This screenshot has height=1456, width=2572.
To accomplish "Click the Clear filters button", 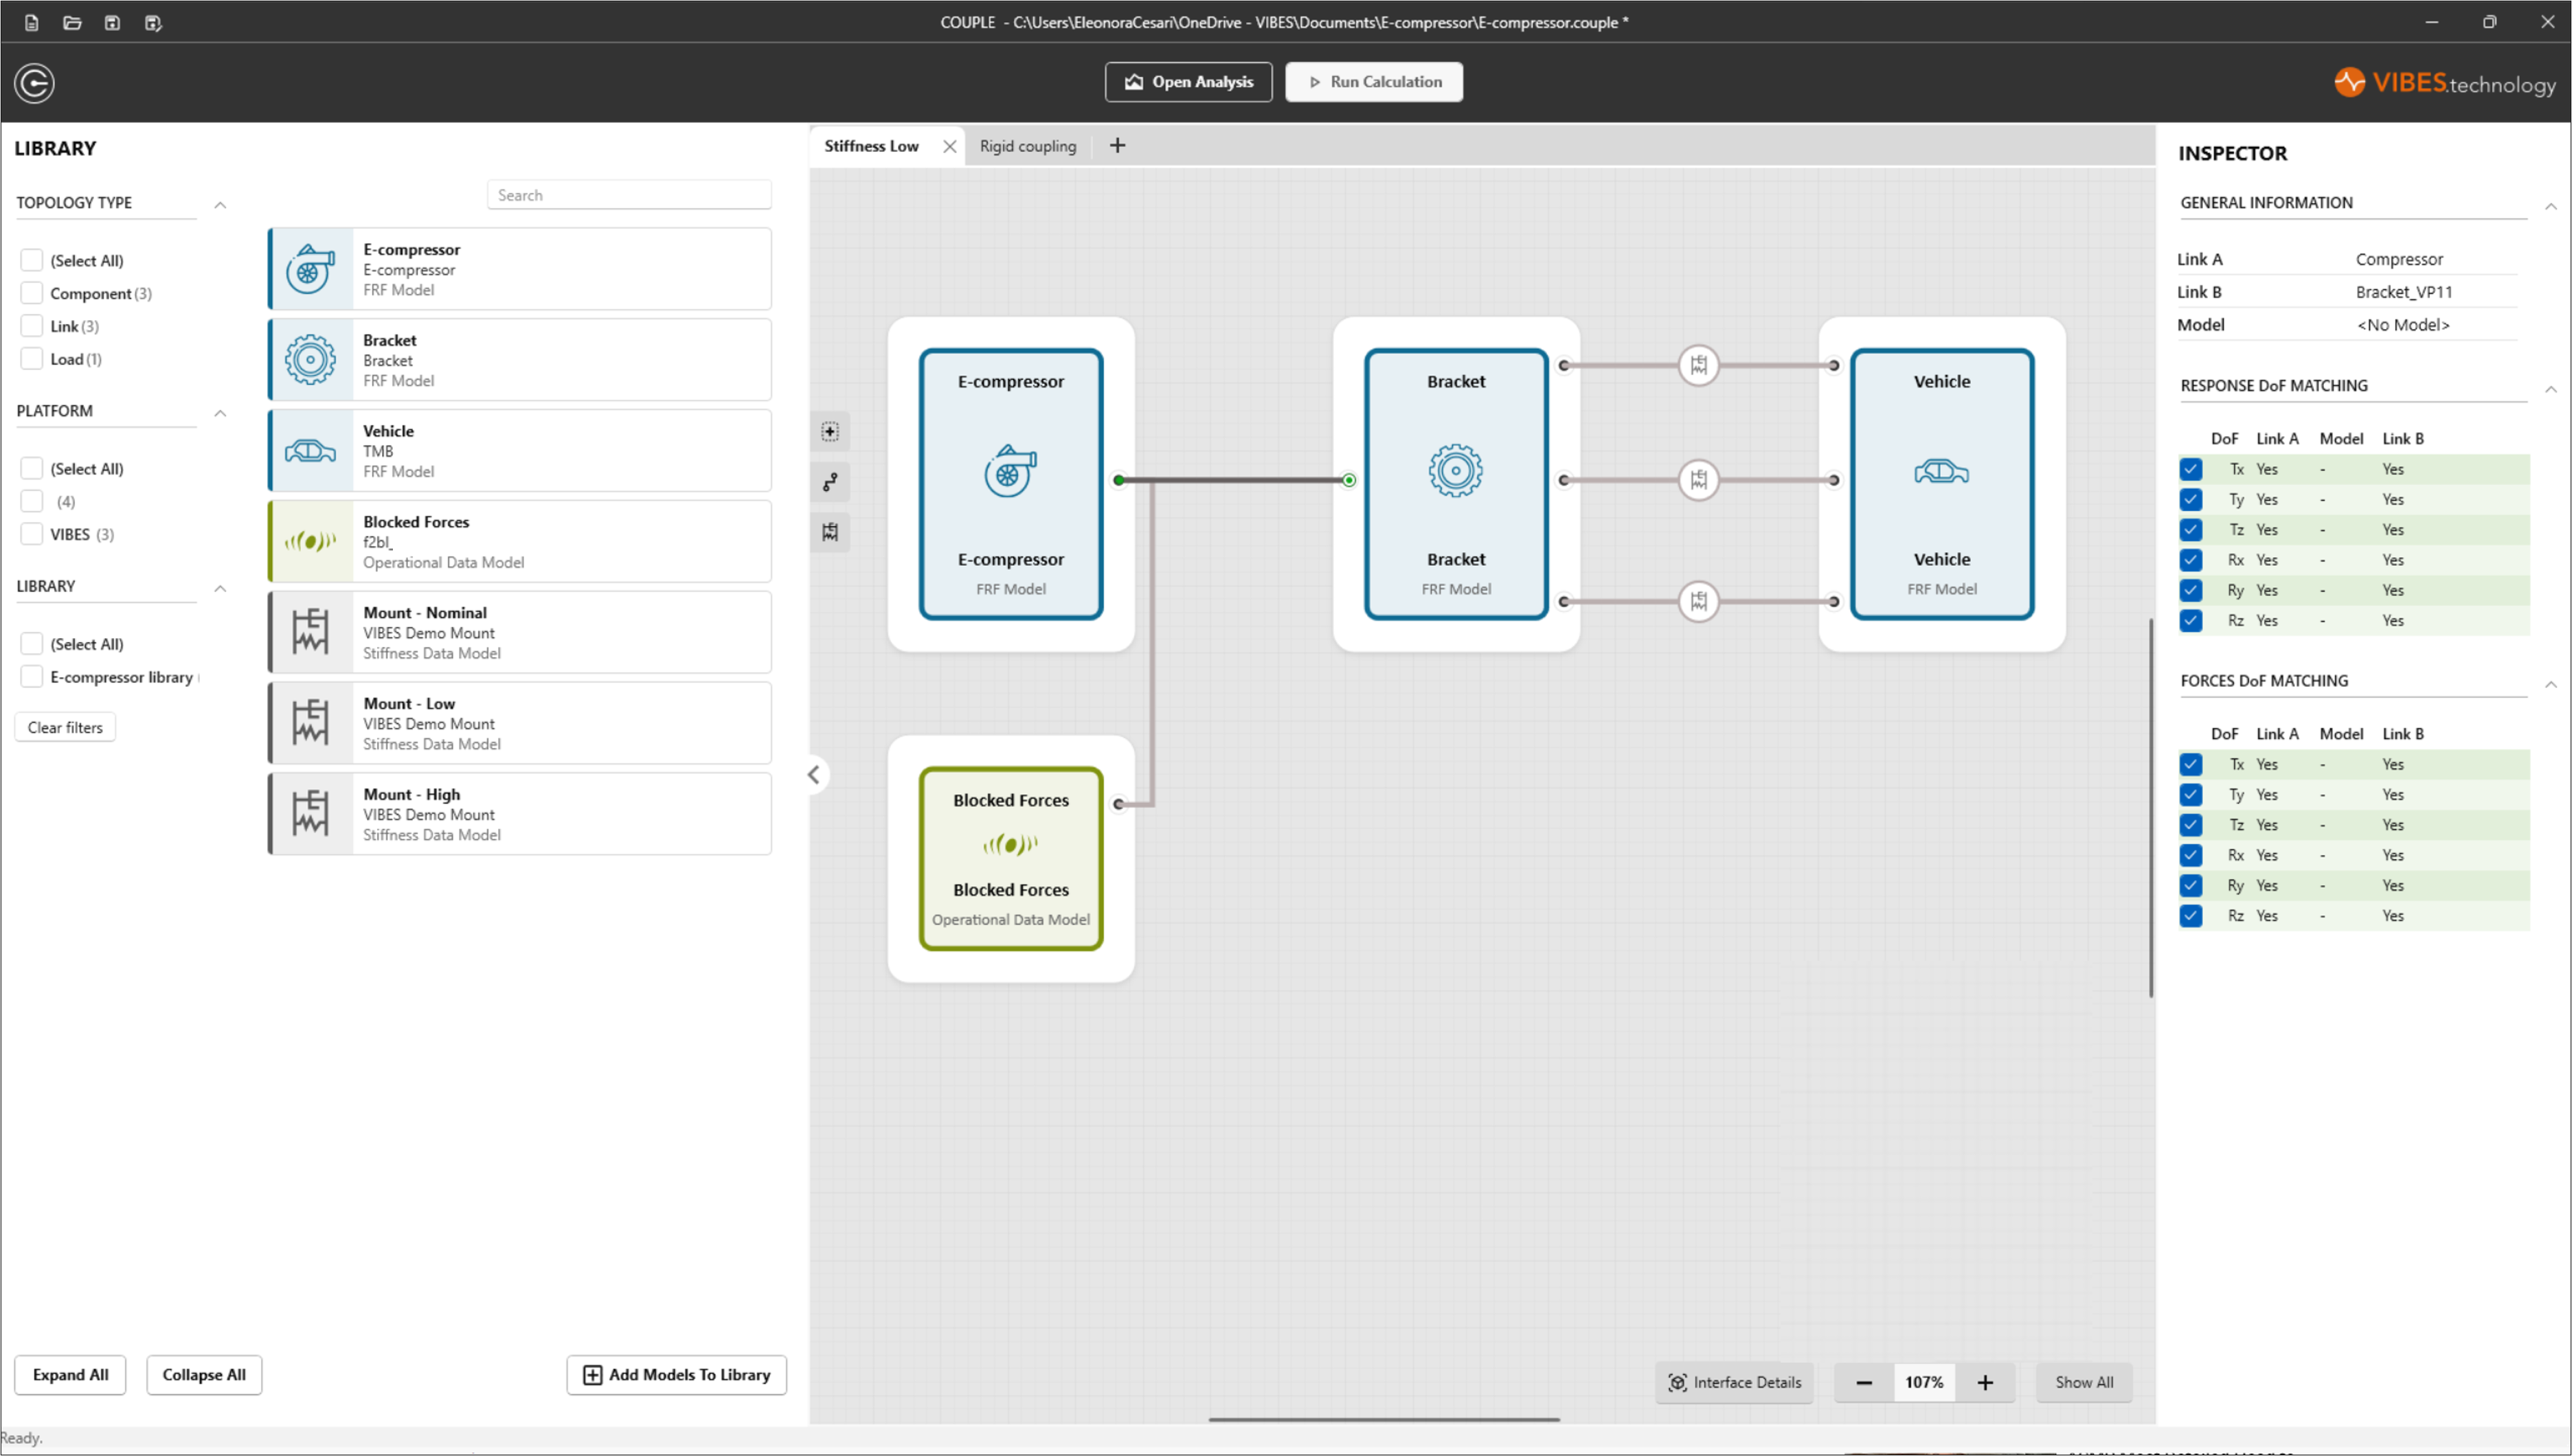I will (65, 727).
